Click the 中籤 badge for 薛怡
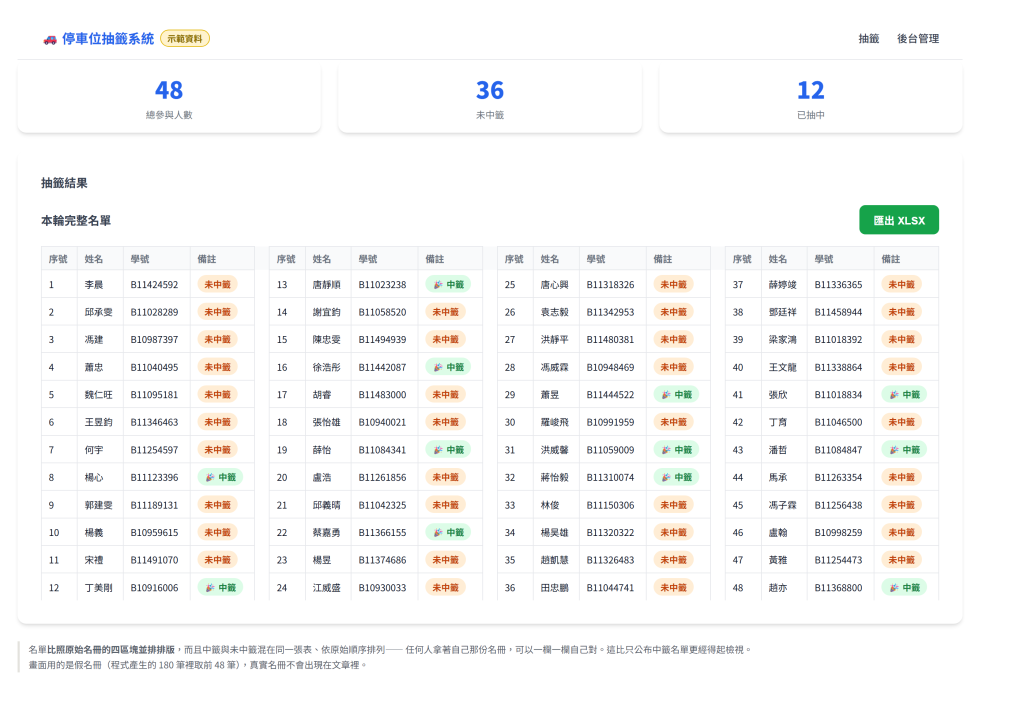 pos(448,450)
